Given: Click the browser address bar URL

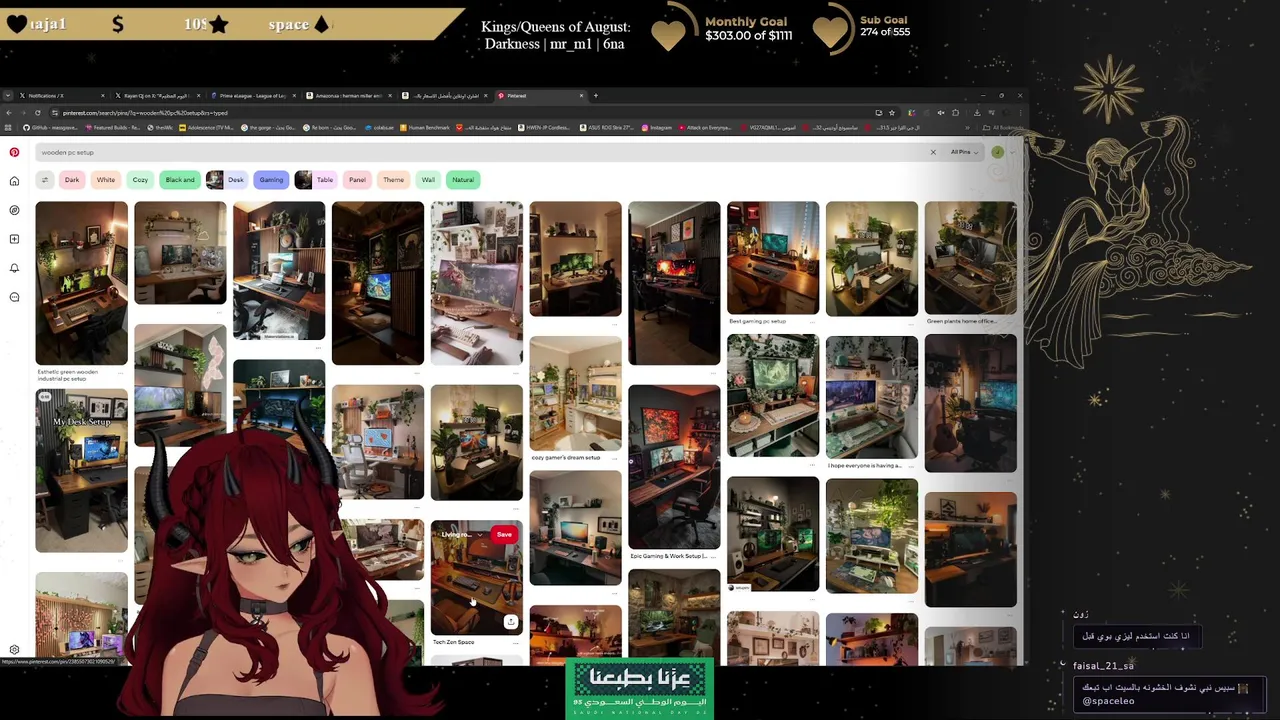Looking at the screenshot, I should 145,112.
